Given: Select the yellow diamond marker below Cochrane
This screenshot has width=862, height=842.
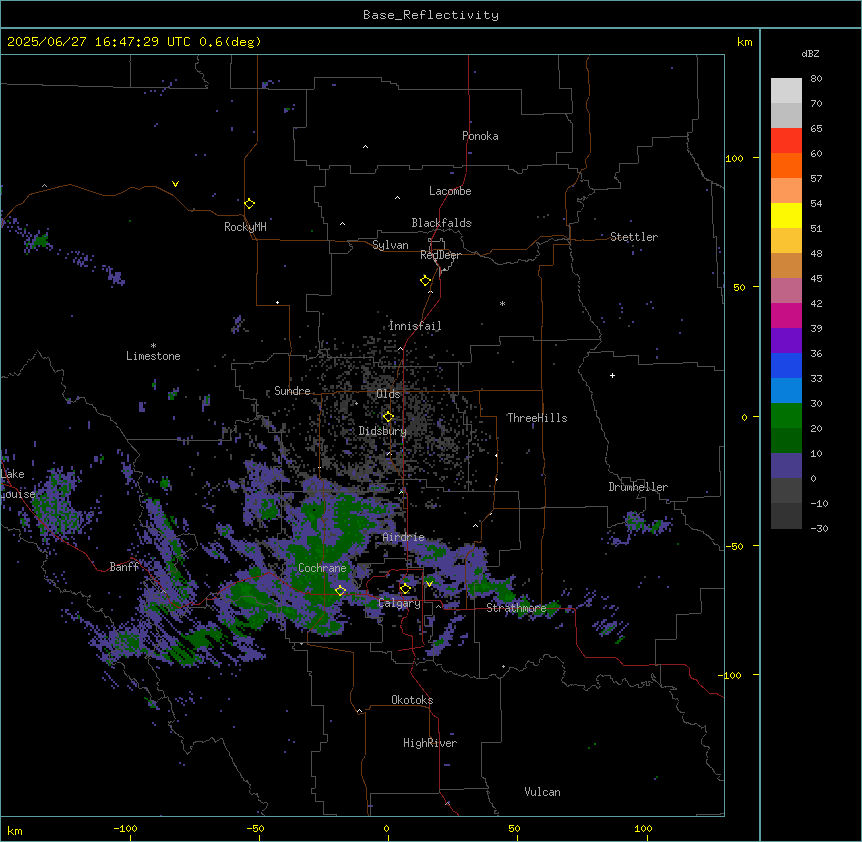Looking at the screenshot, I should pyautogui.click(x=340, y=591).
